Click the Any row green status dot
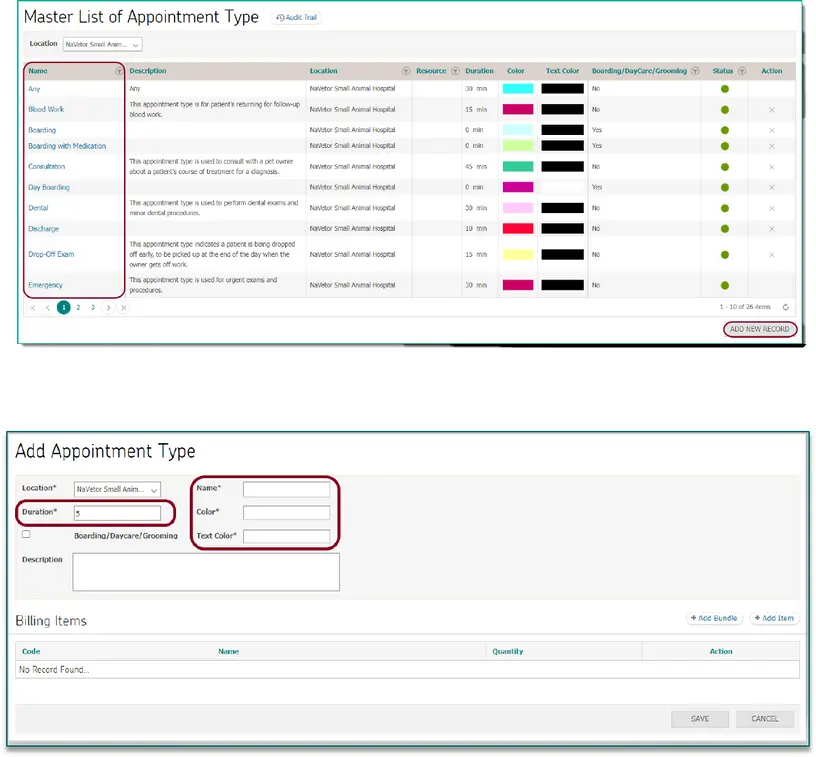Screen dimensions: 816x757 [724, 89]
